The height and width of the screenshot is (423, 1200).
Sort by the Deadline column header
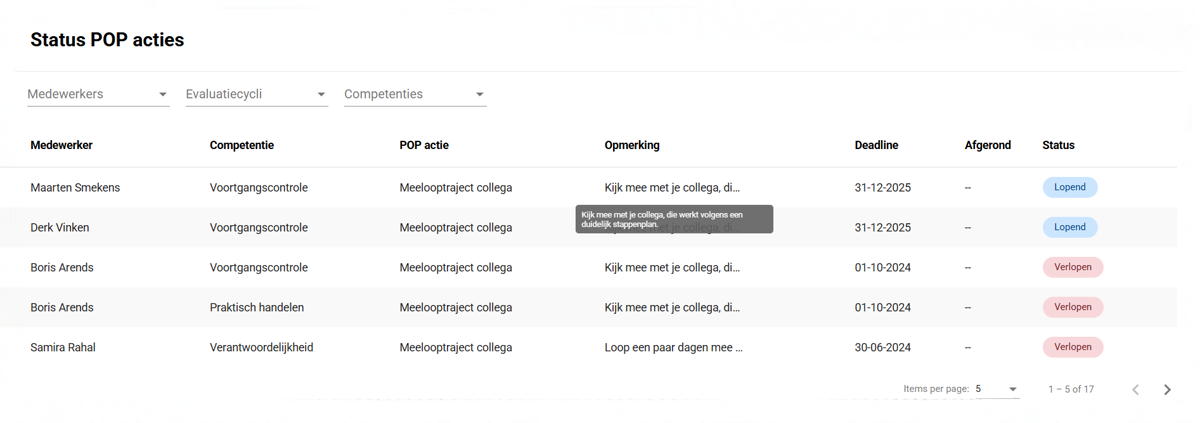point(876,145)
